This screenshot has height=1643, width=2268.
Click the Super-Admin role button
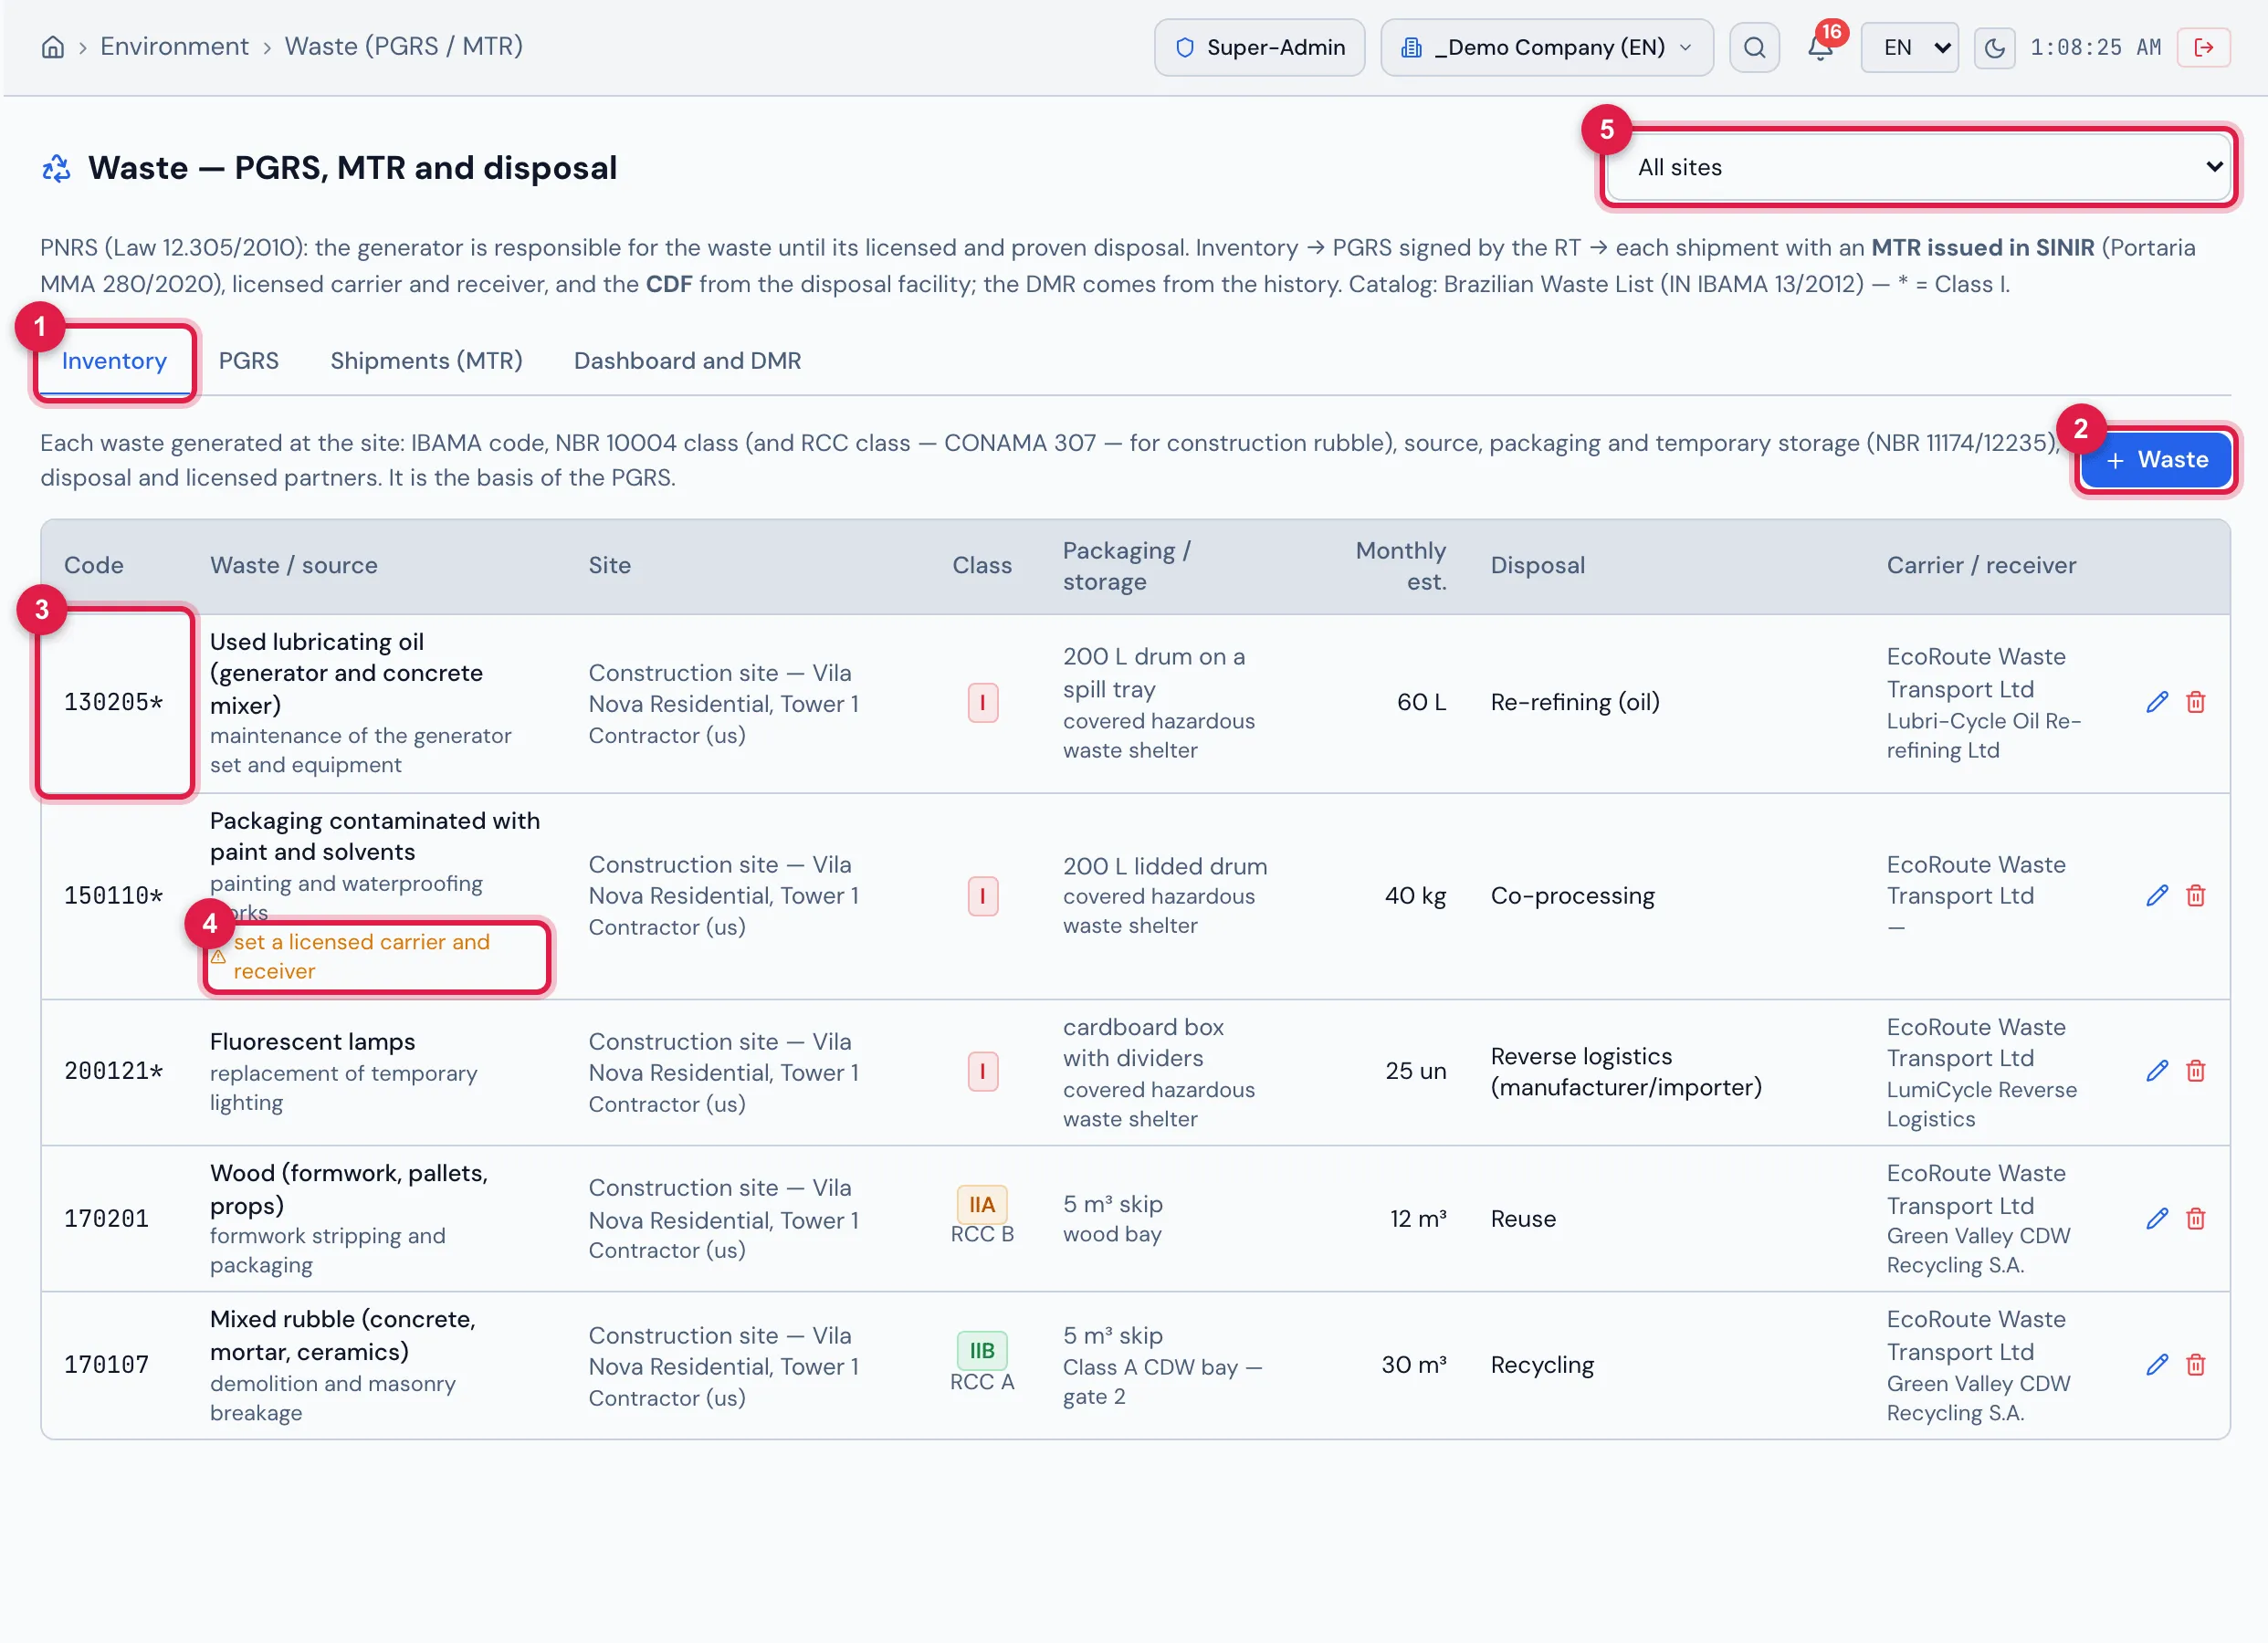[x=1259, y=47]
